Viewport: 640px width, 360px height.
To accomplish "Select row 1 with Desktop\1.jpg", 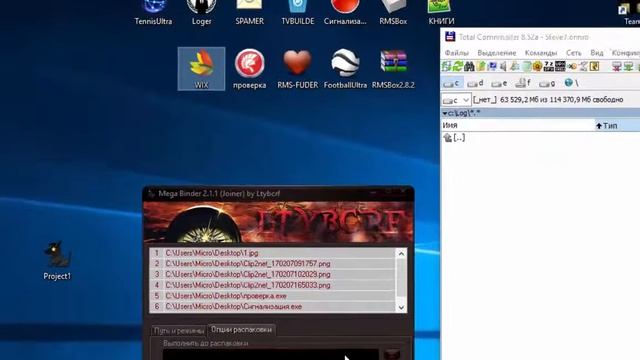I will pos(272,253).
